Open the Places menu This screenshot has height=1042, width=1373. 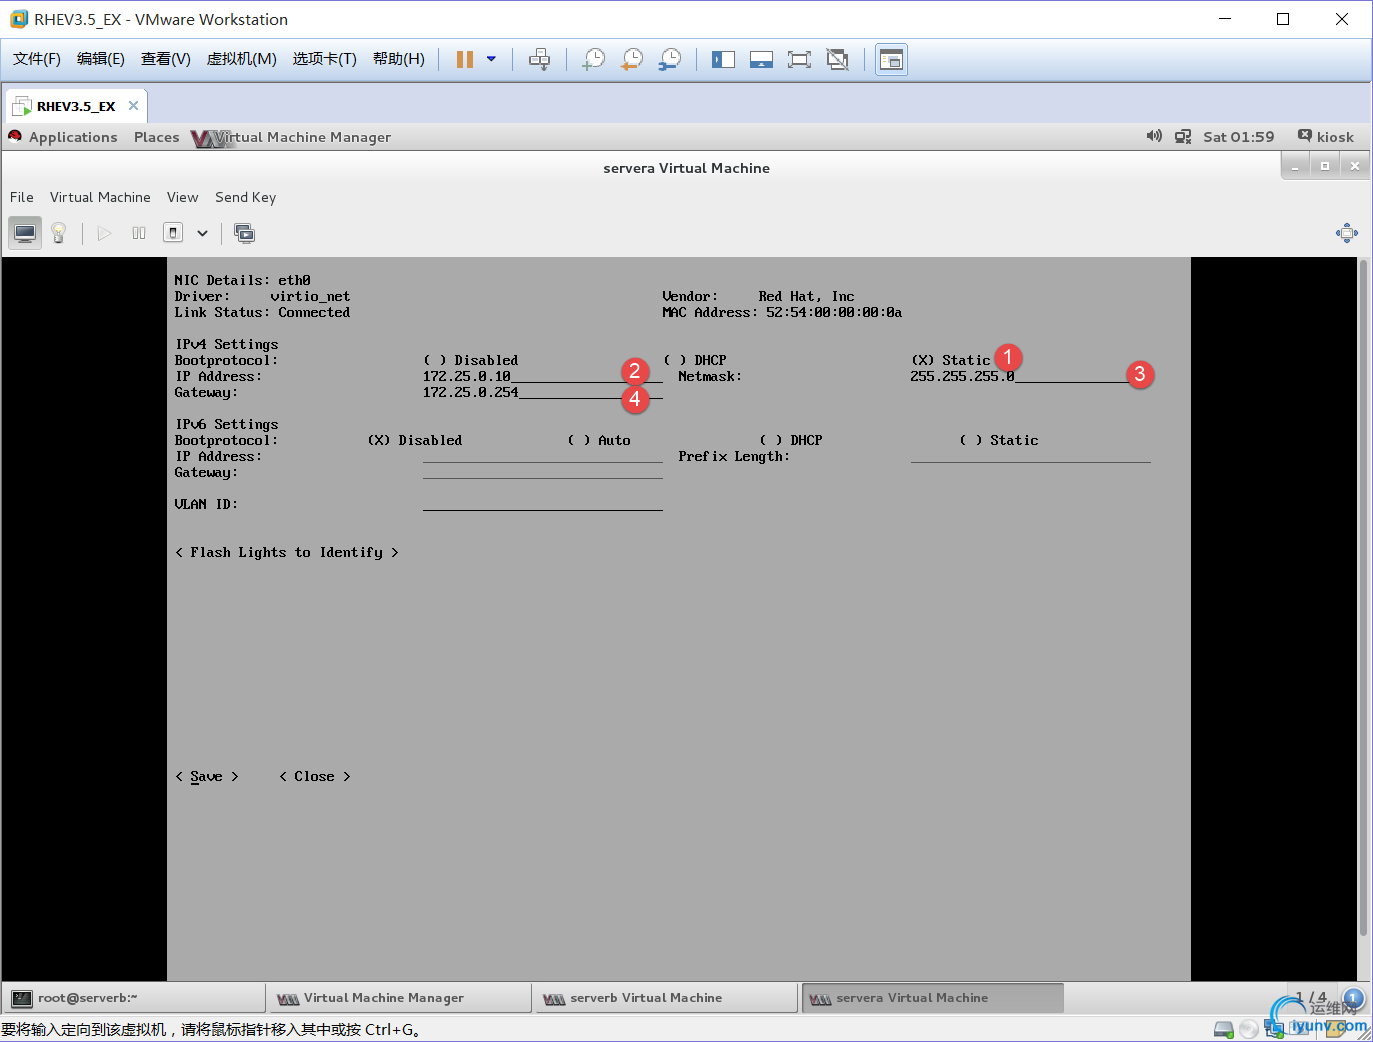157,137
